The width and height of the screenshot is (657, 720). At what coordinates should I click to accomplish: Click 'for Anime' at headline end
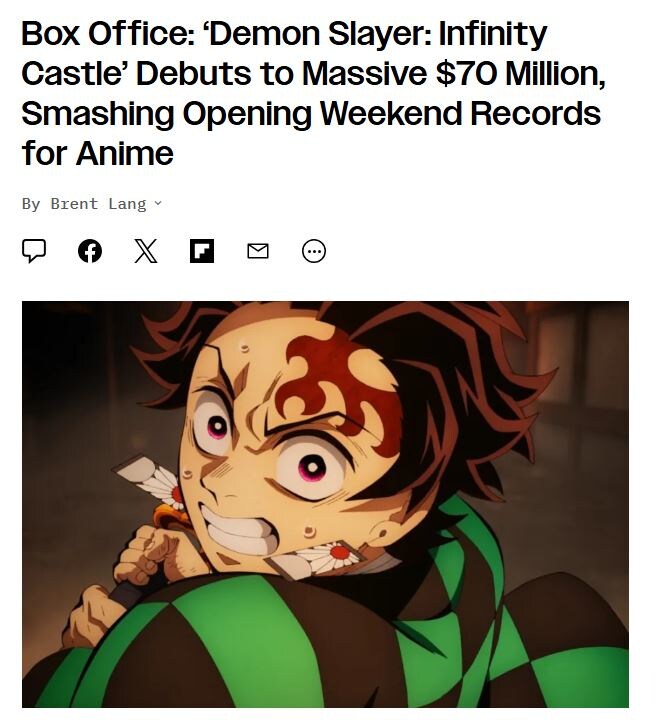(97, 153)
